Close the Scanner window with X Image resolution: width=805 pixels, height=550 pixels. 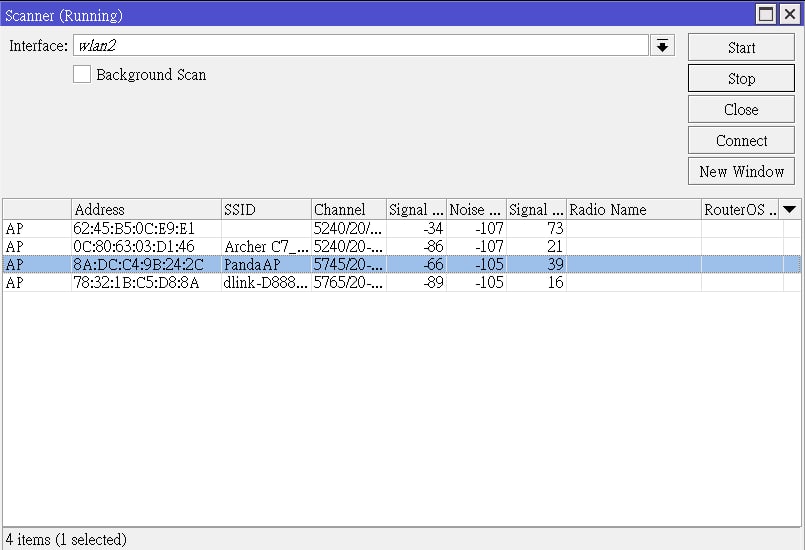coord(790,14)
